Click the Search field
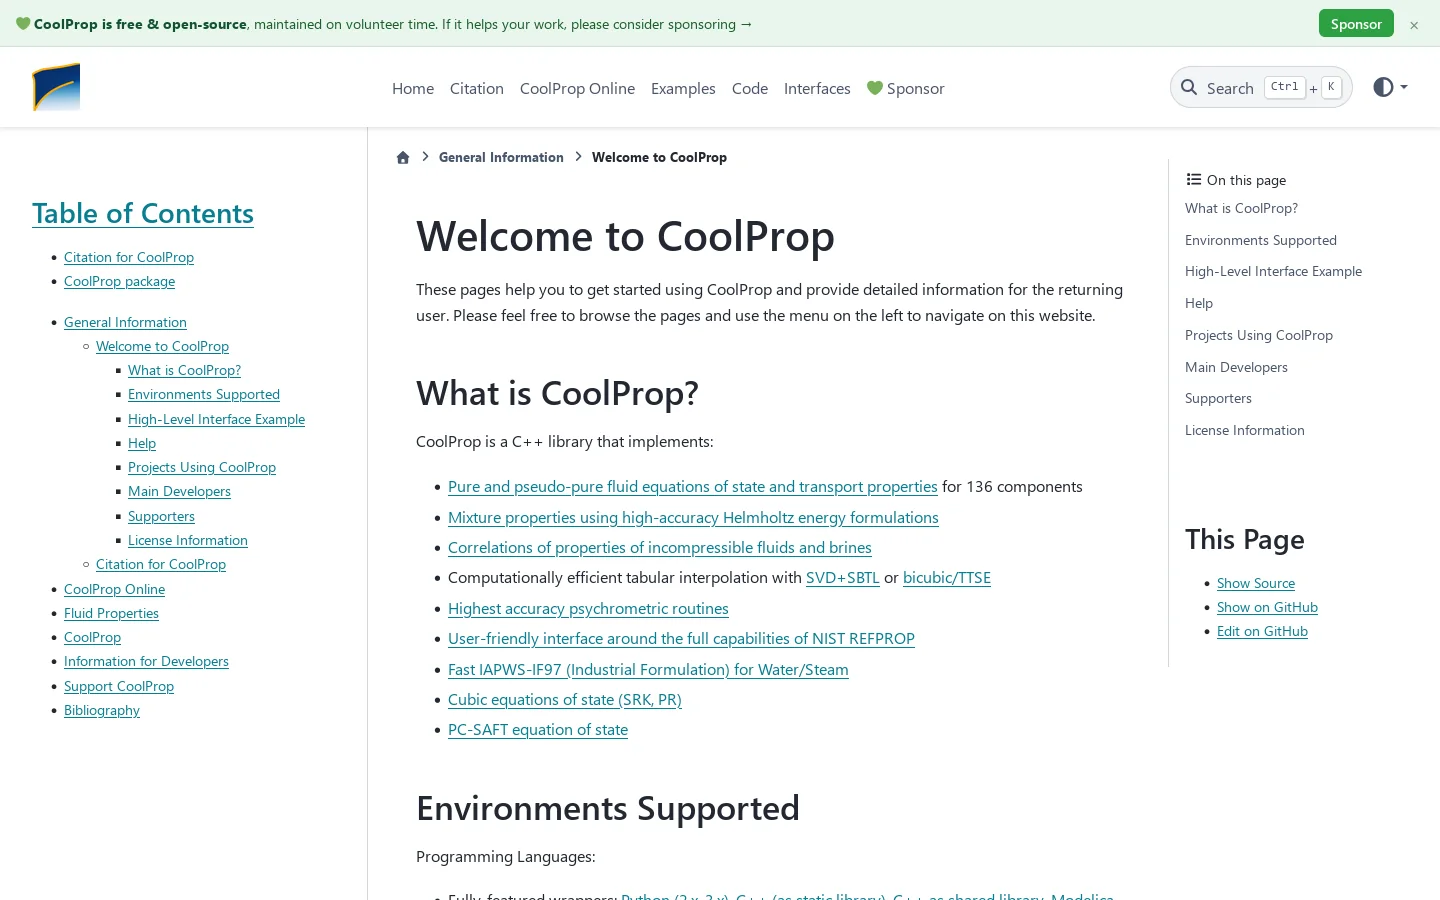 point(1261,87)
